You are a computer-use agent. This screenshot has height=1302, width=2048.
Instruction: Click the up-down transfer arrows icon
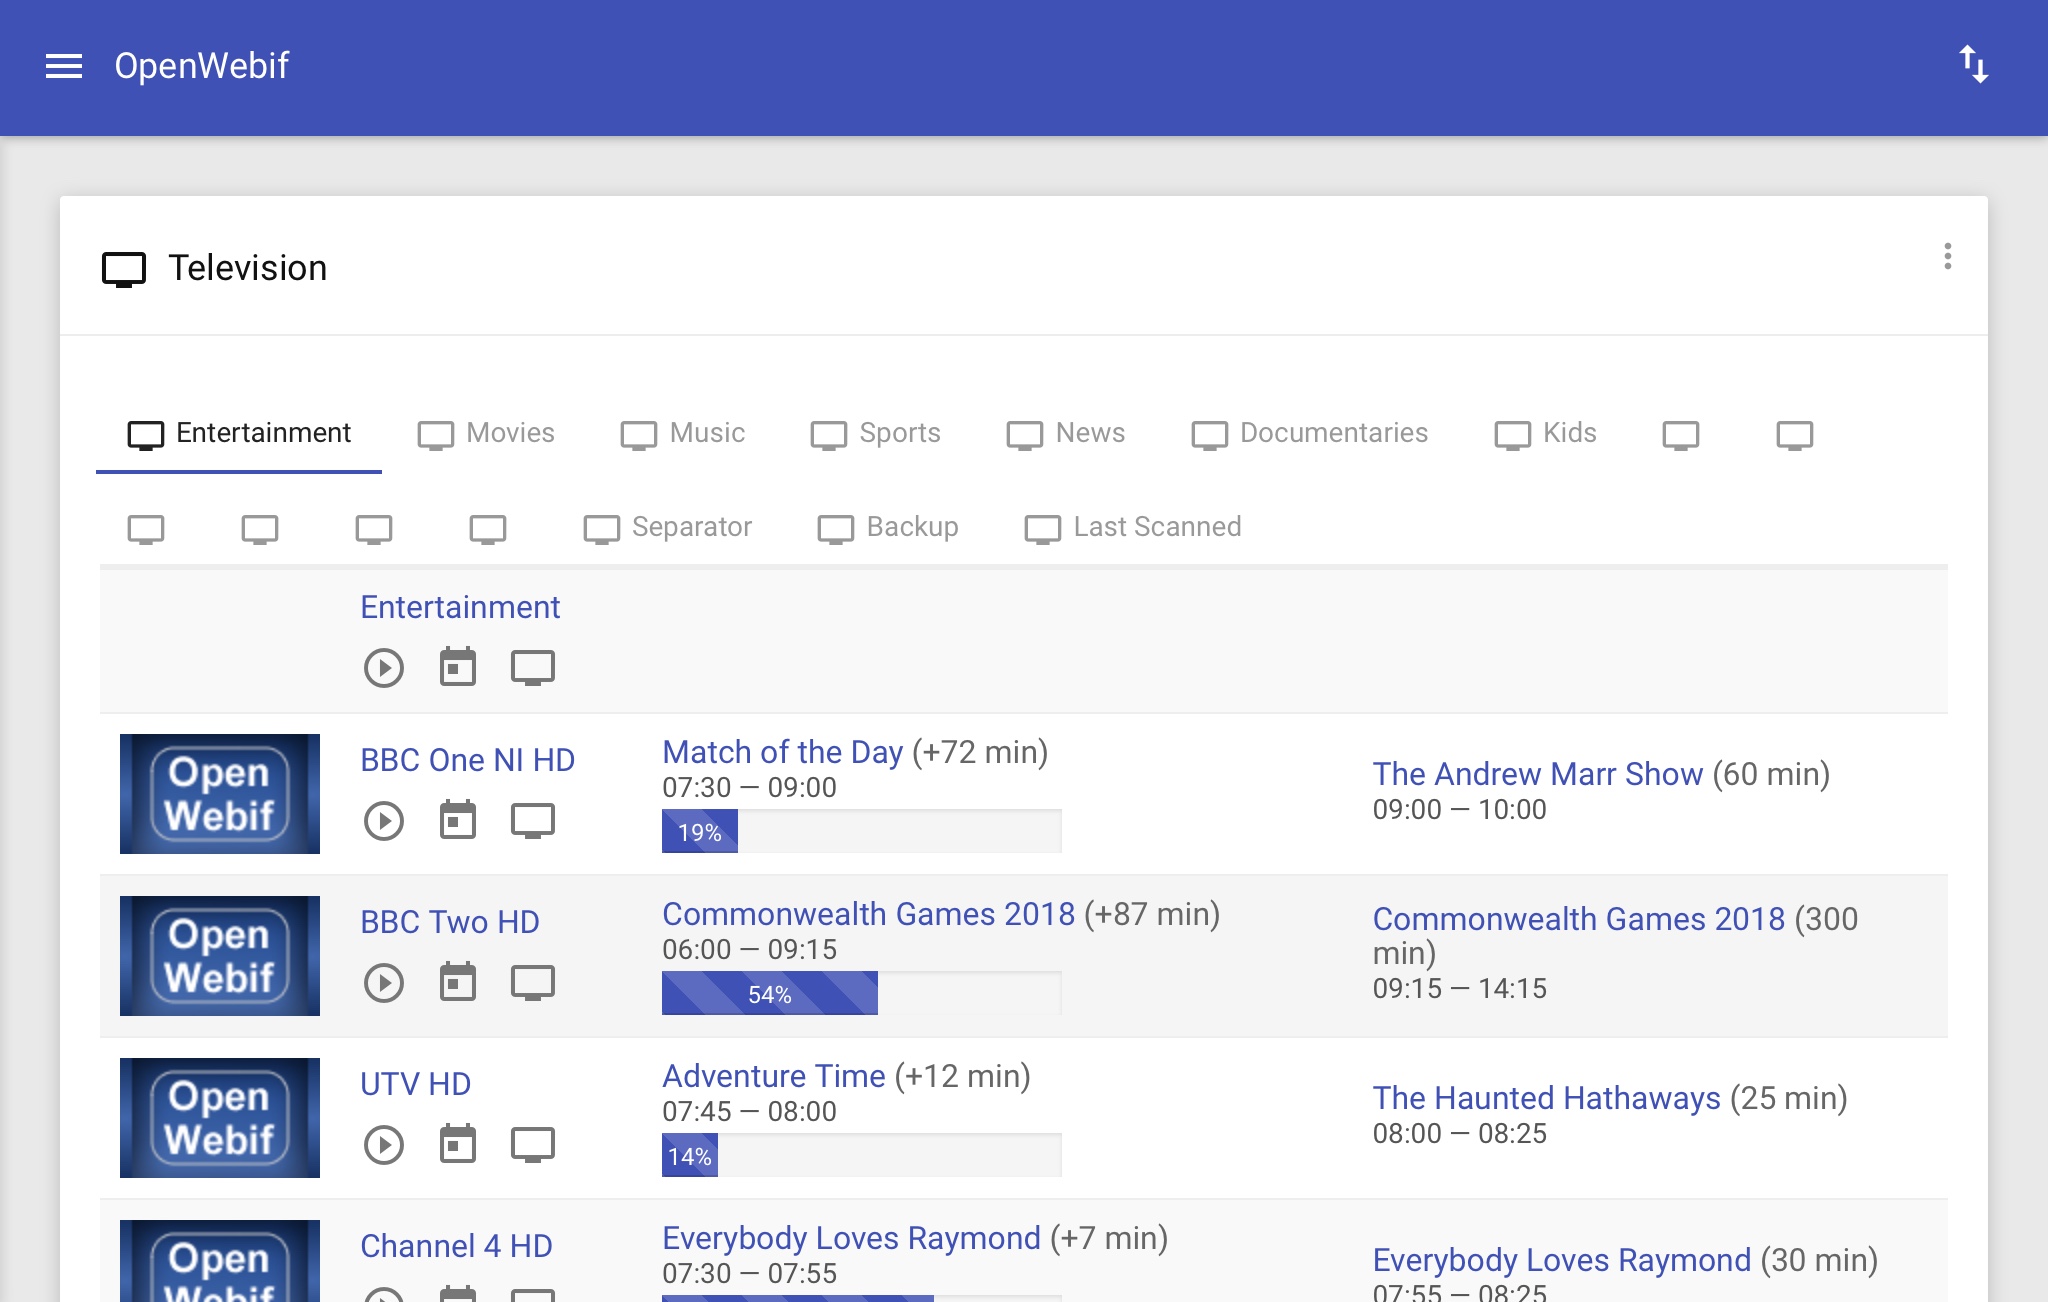1973,65
